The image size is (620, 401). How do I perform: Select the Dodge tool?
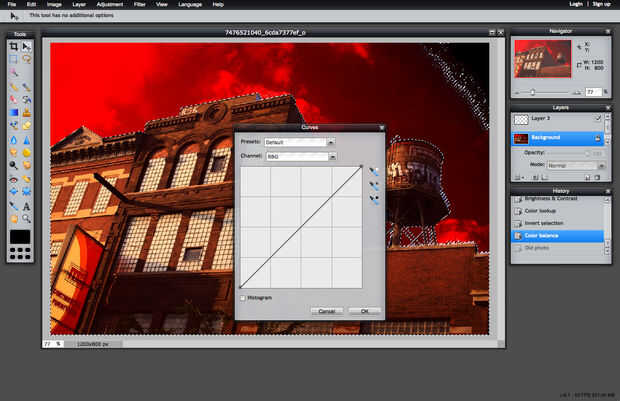pyautogui.click(x=13, y=165)
